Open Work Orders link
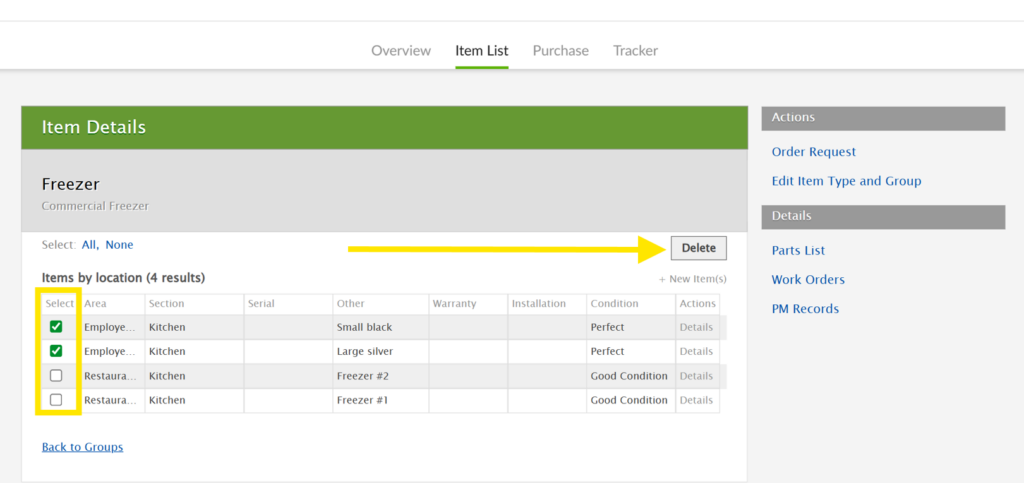 [x=808, y=280]
